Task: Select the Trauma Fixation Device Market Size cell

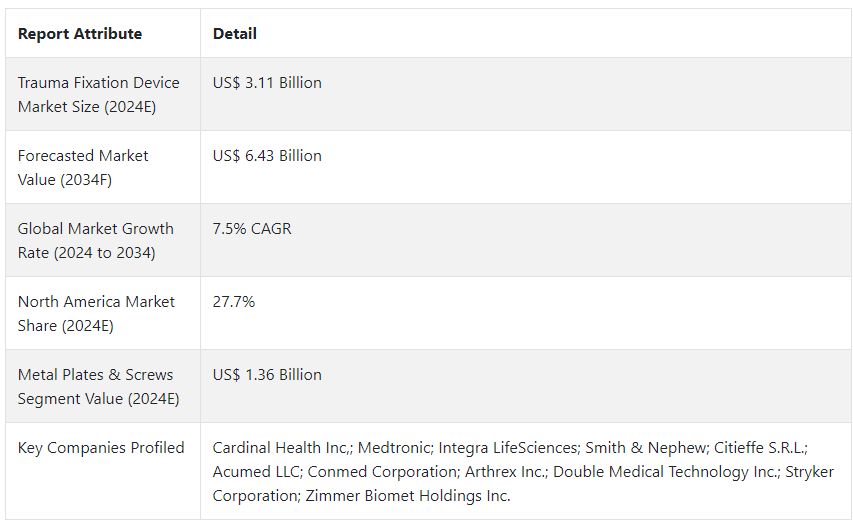Action: pos(103,94)
